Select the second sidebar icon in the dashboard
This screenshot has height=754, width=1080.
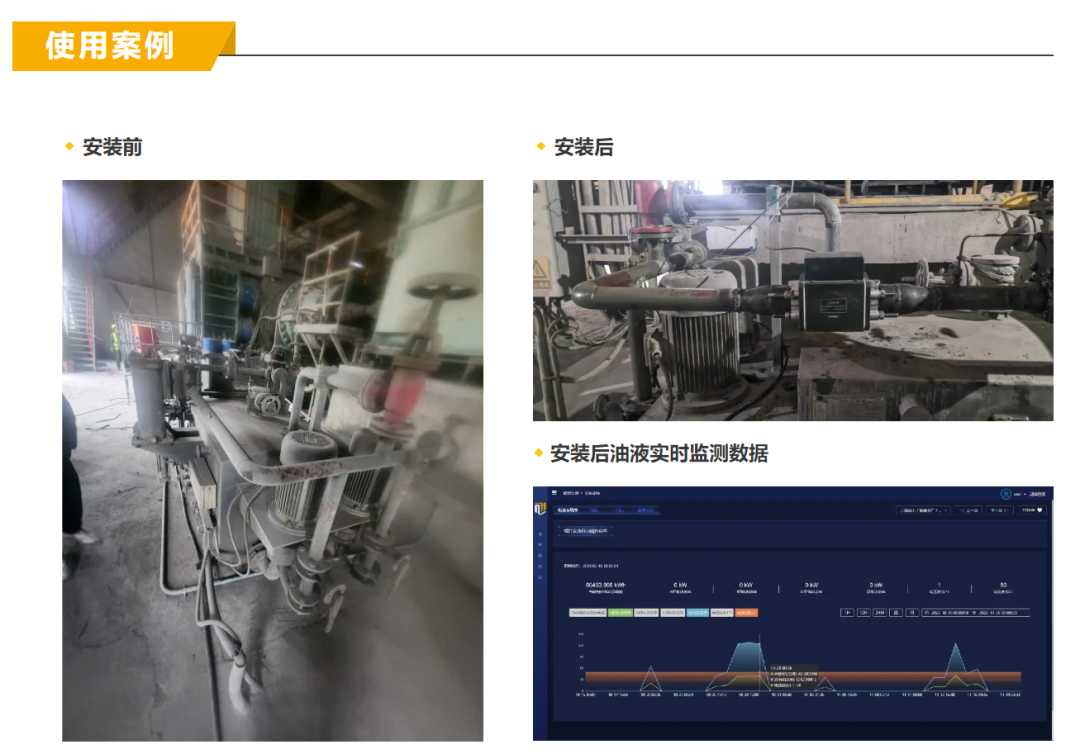coord(540,545)
